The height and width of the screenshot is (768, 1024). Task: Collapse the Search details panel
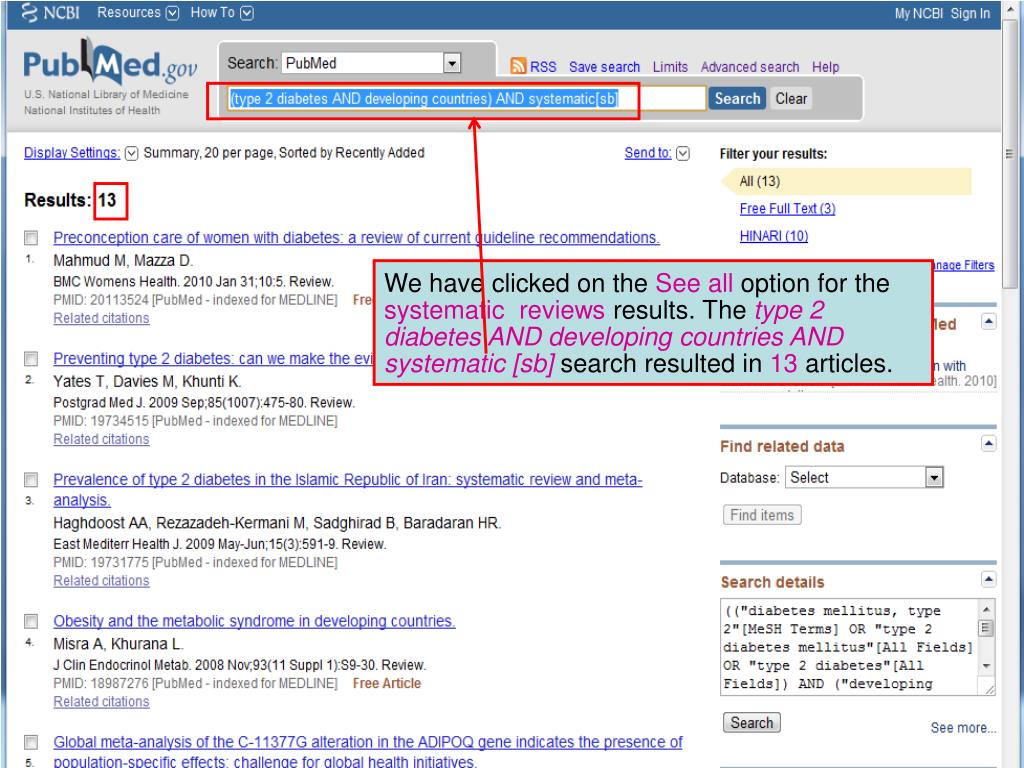(x=989, y=579)
